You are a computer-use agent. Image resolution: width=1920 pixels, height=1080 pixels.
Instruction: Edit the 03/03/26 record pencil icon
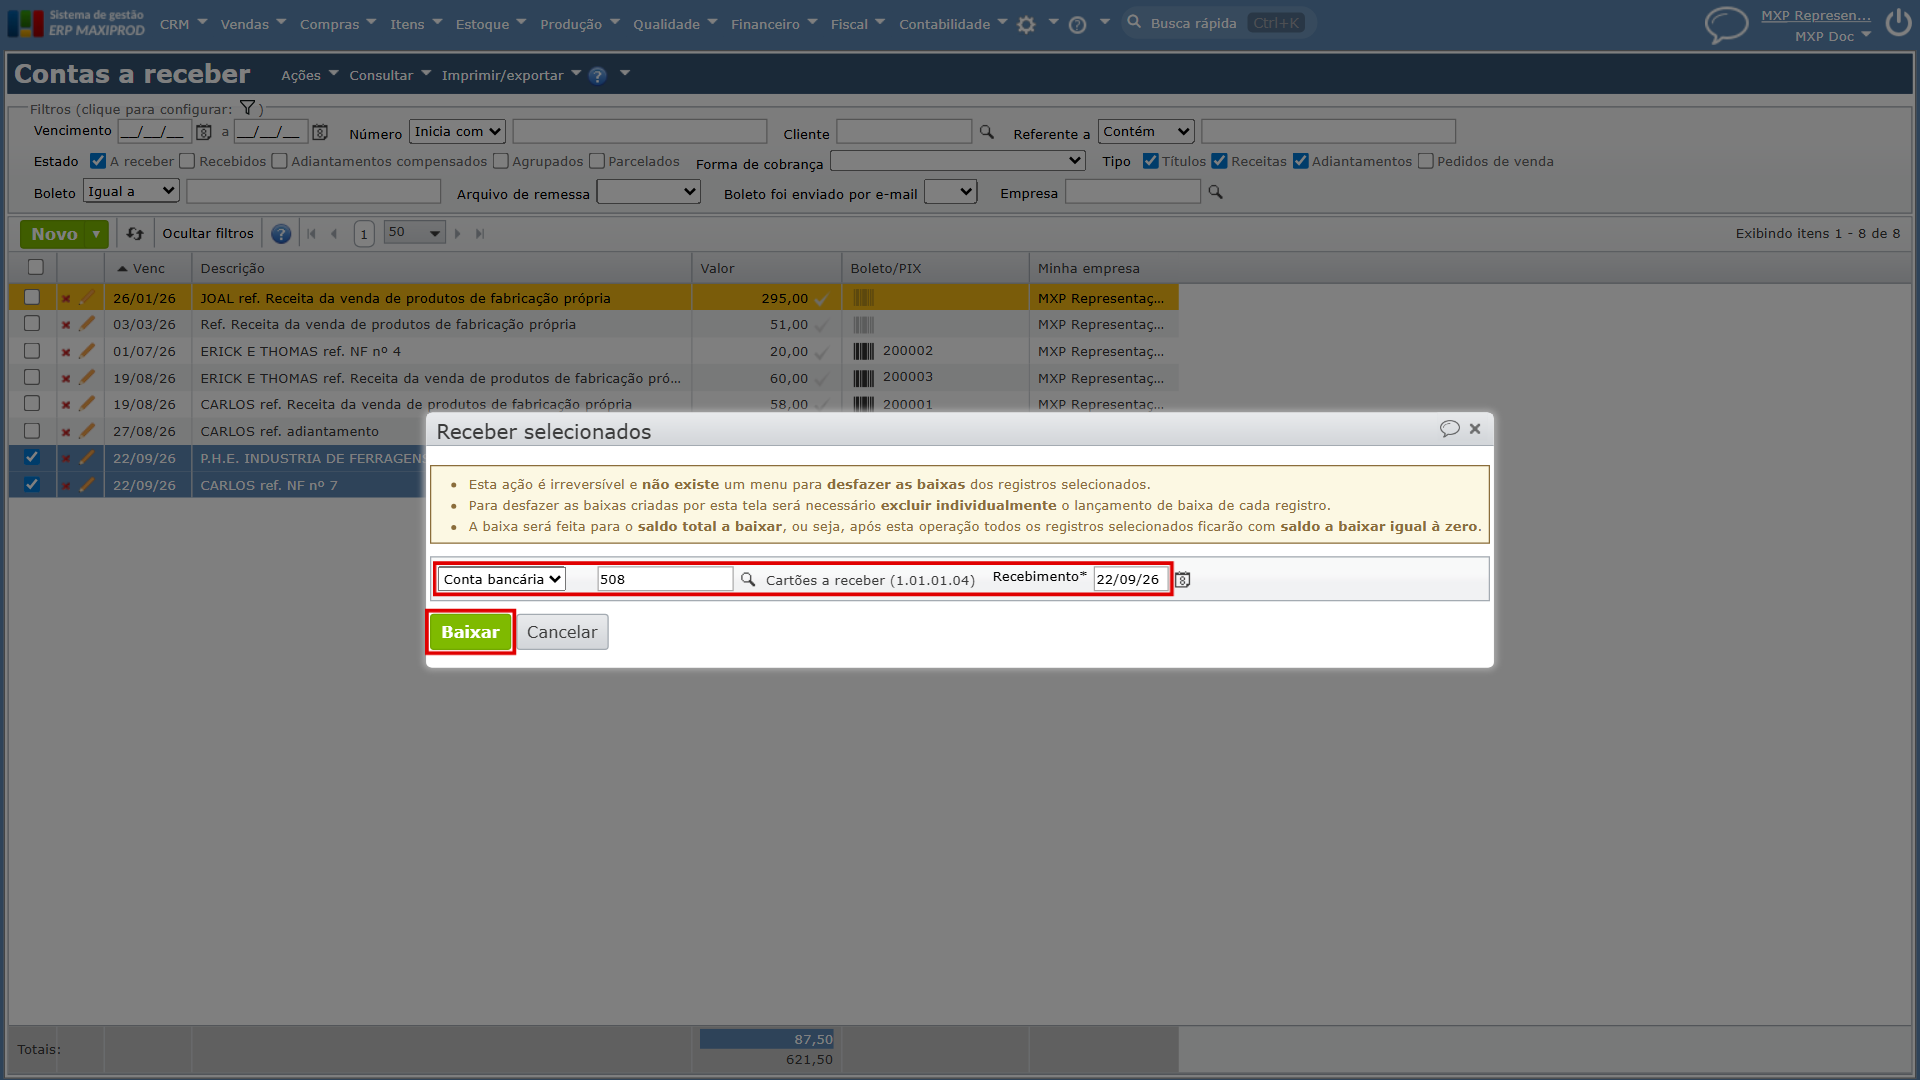[87, 324]
